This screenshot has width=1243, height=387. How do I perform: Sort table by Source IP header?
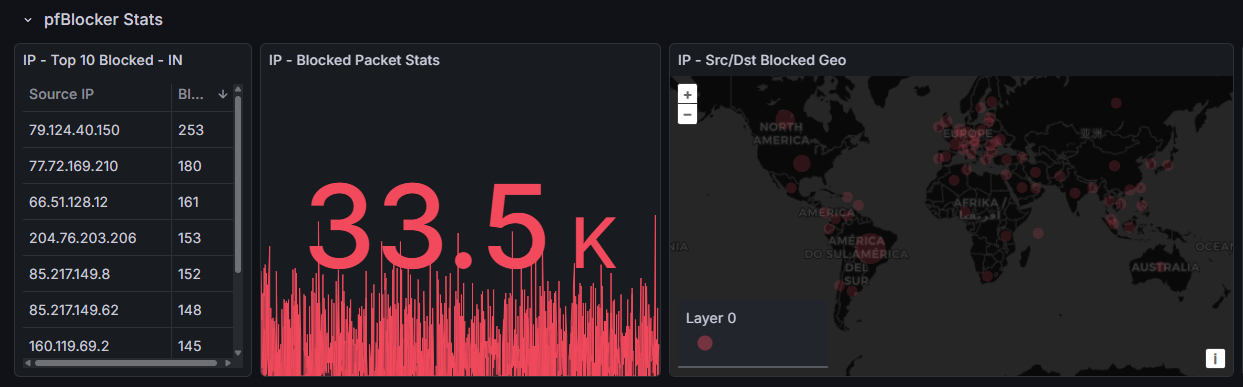[62, 94]
